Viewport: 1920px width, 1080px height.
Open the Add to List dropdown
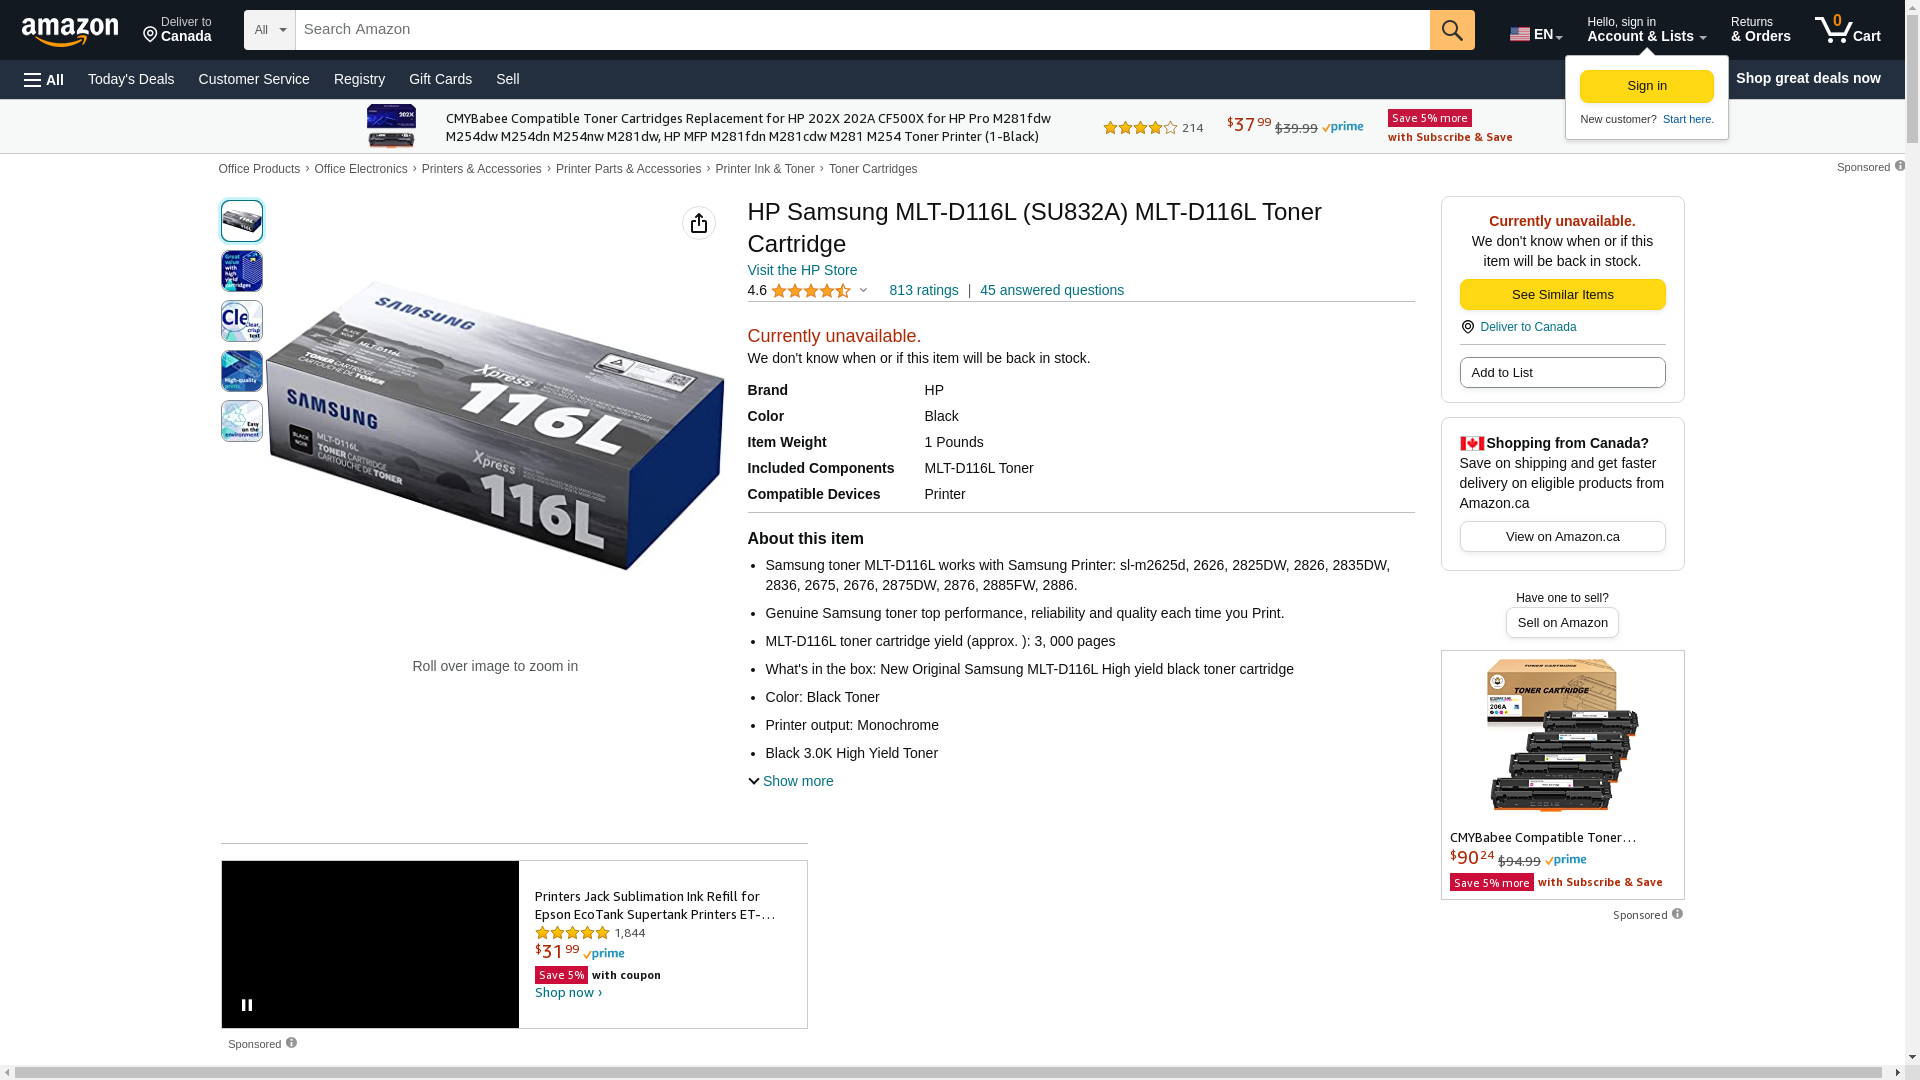(x=1562, y=372)
